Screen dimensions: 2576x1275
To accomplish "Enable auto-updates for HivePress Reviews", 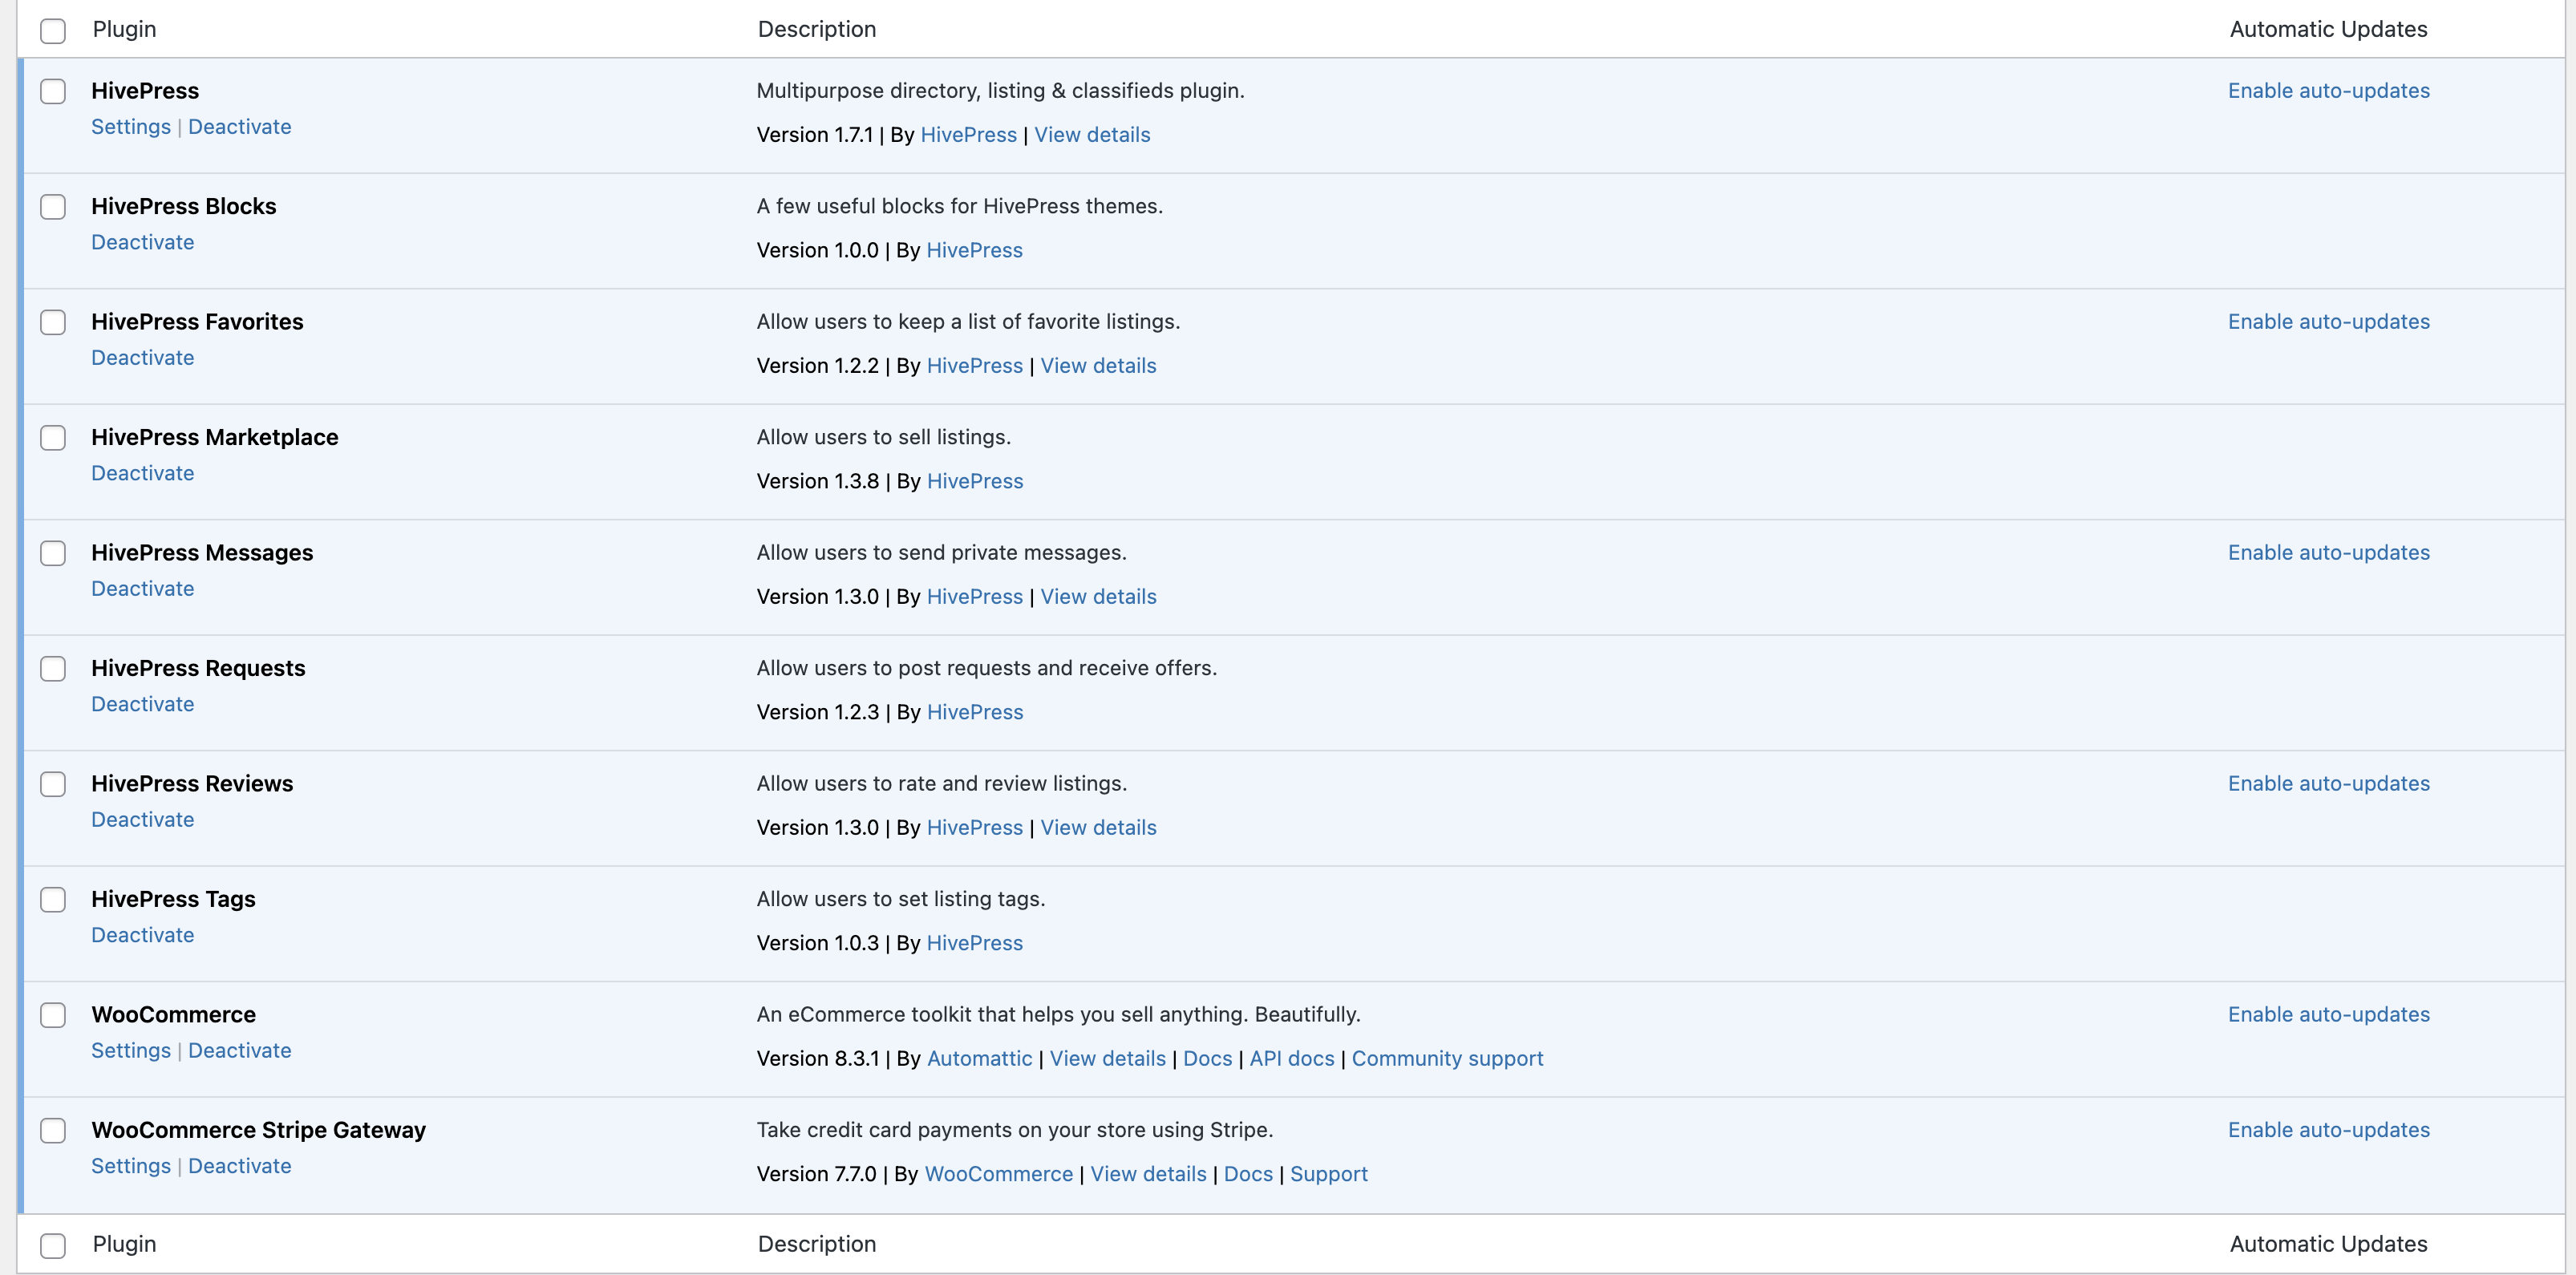I will click(x=2329, y=784).
